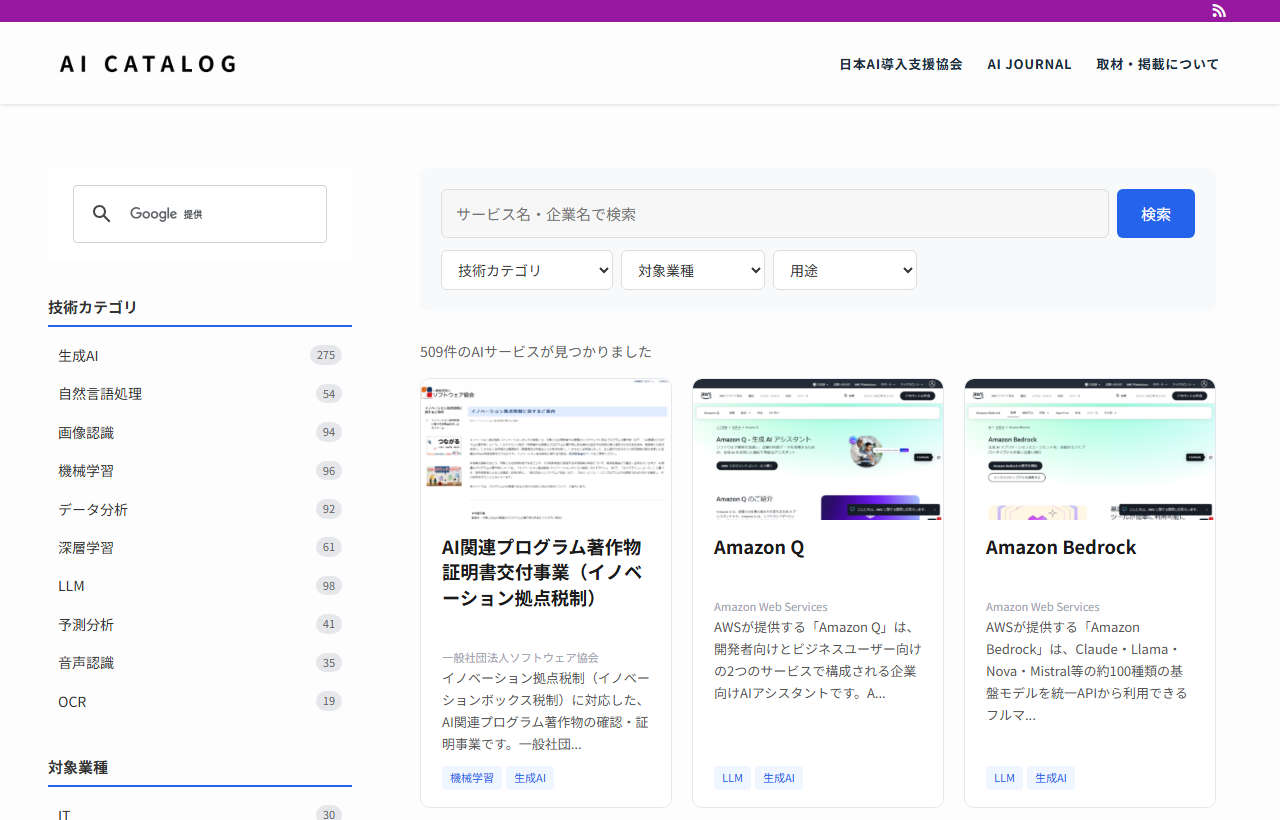Click the 98 count badge for LLM
This screenshot has height=820, width=1280.
(x=329, y=586)
